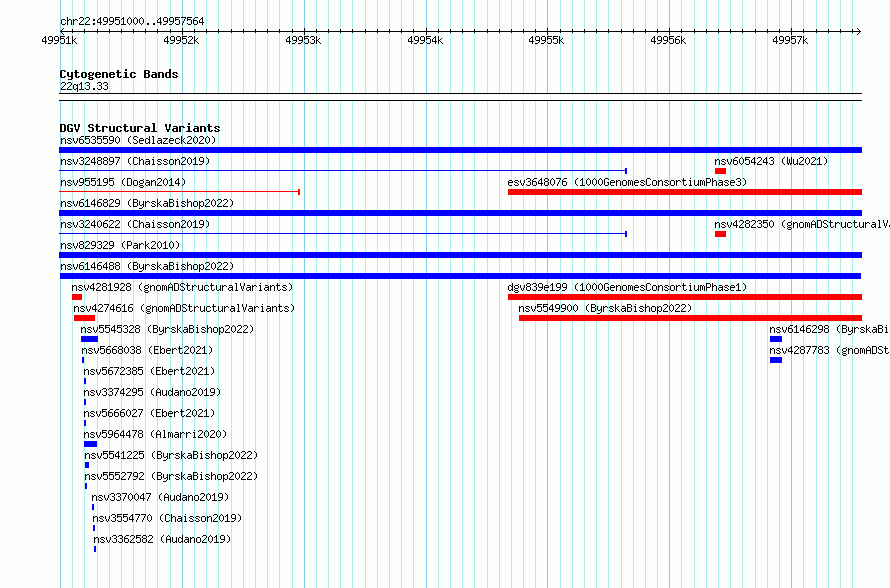Viewport: 890px width, 588px height.
Task: Click nsv3370047 (Audano2019) label
Action: click(161, 497)
